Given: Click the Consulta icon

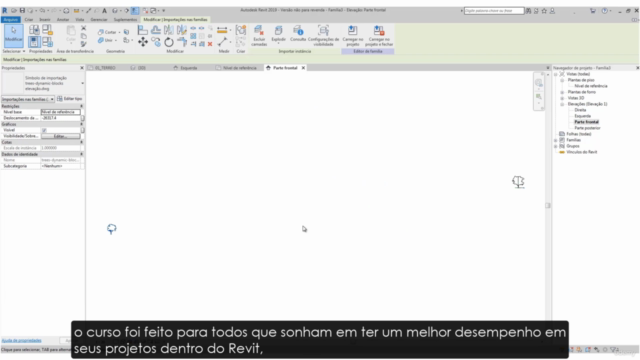Looking at the screenshot, I should pos(298,33).
